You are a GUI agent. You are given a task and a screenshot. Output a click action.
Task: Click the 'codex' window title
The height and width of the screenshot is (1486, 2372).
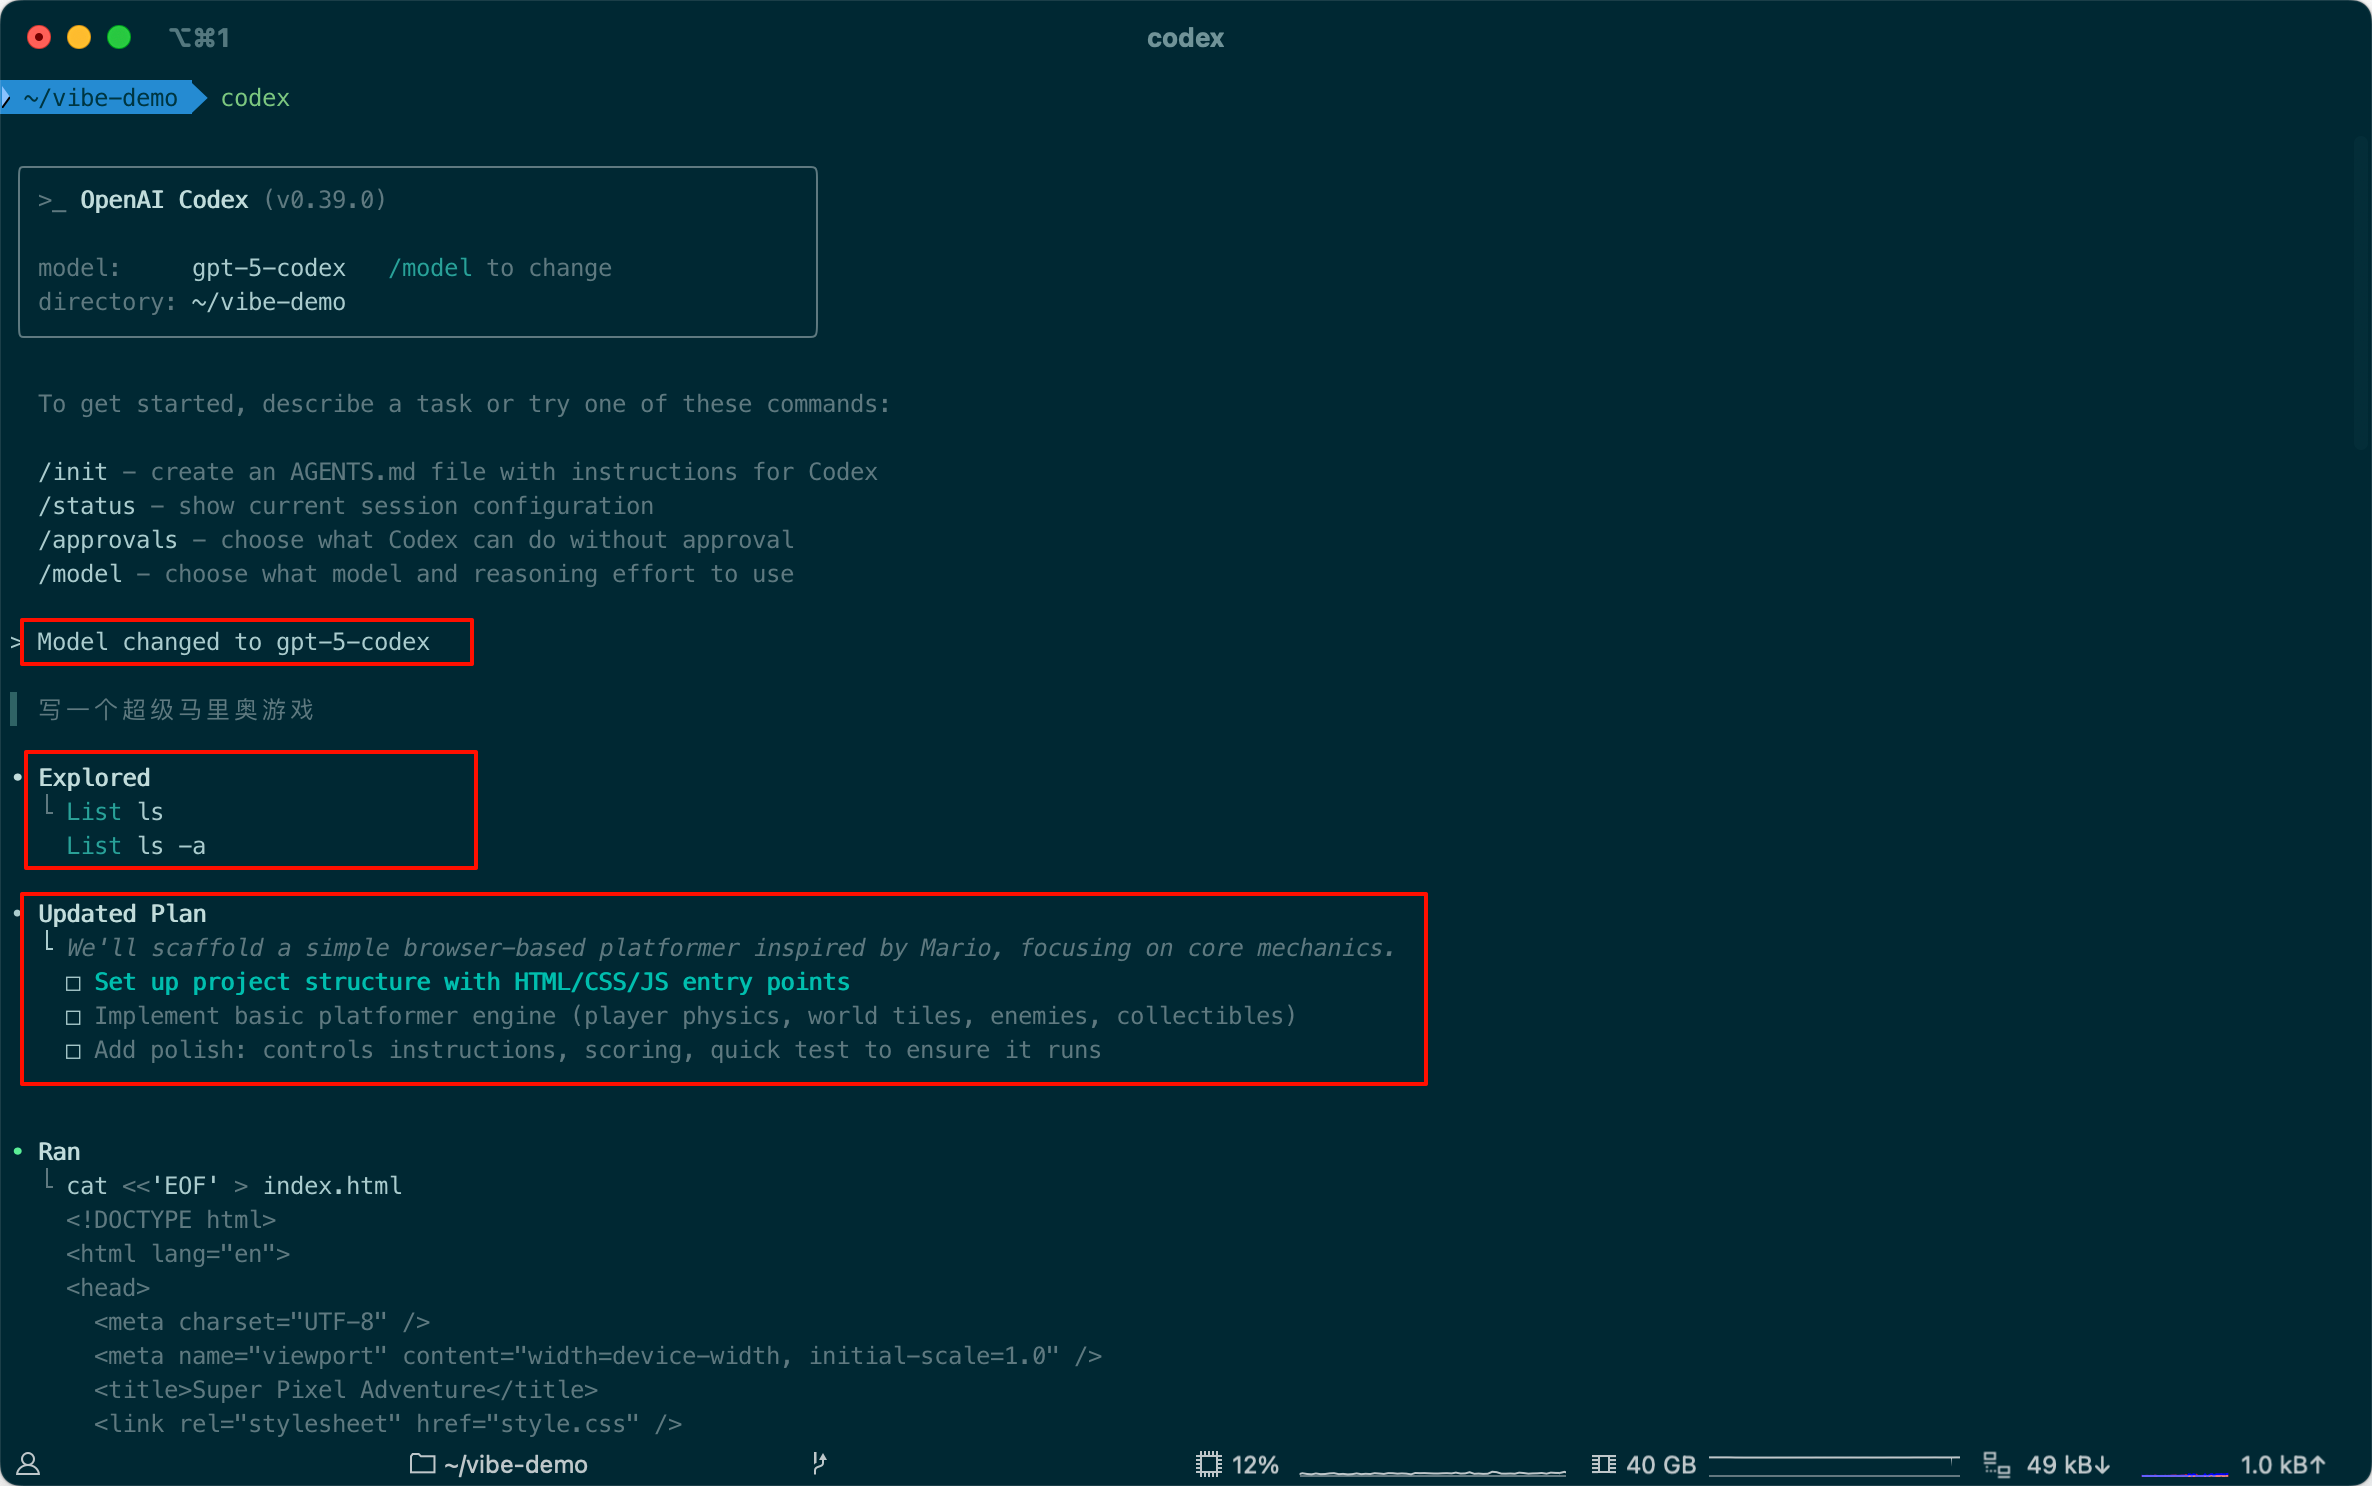pos(1185,38)
